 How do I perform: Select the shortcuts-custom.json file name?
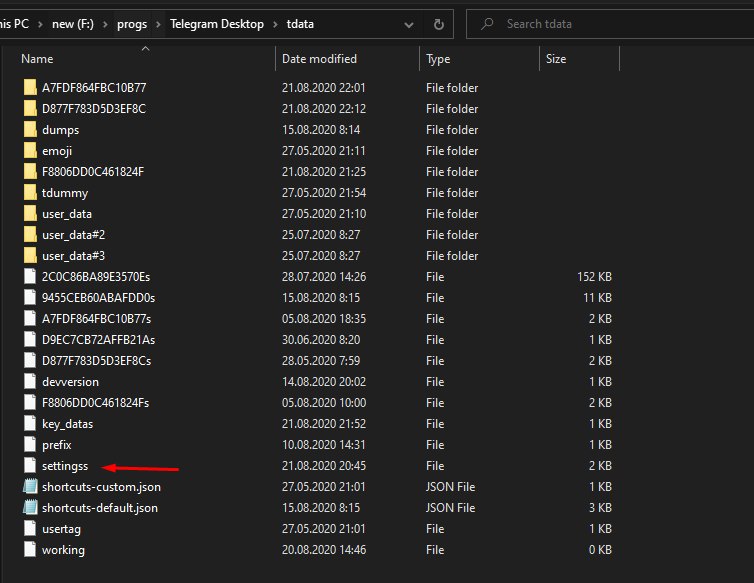[101, 487]
